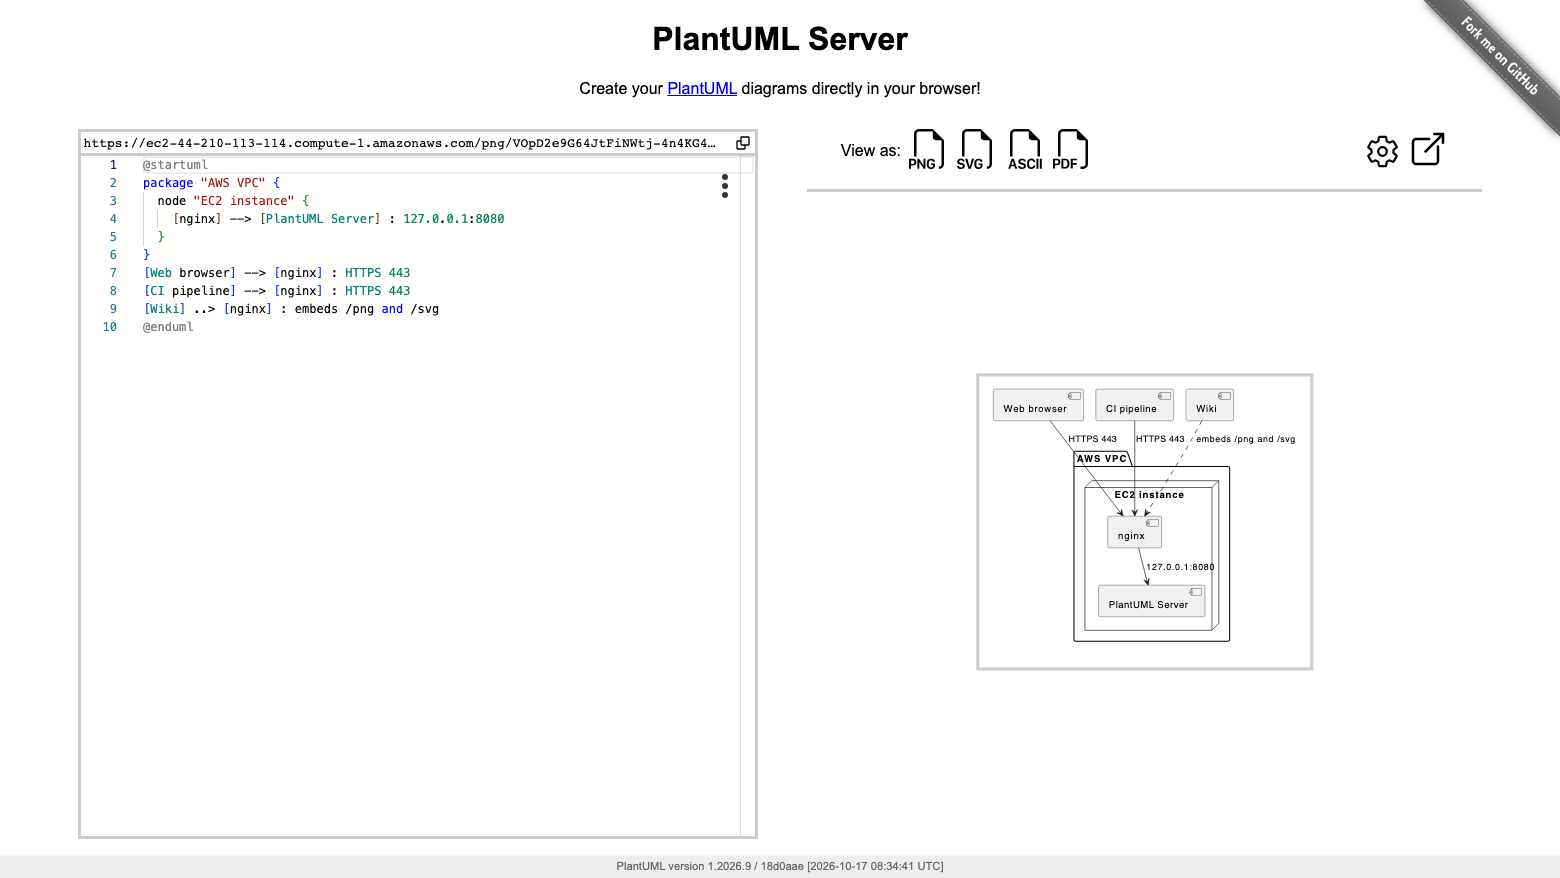Click the 127.0.0.1:8080 code line
The height and width of the screenshot is (878, 1560).
coord(338,219)
